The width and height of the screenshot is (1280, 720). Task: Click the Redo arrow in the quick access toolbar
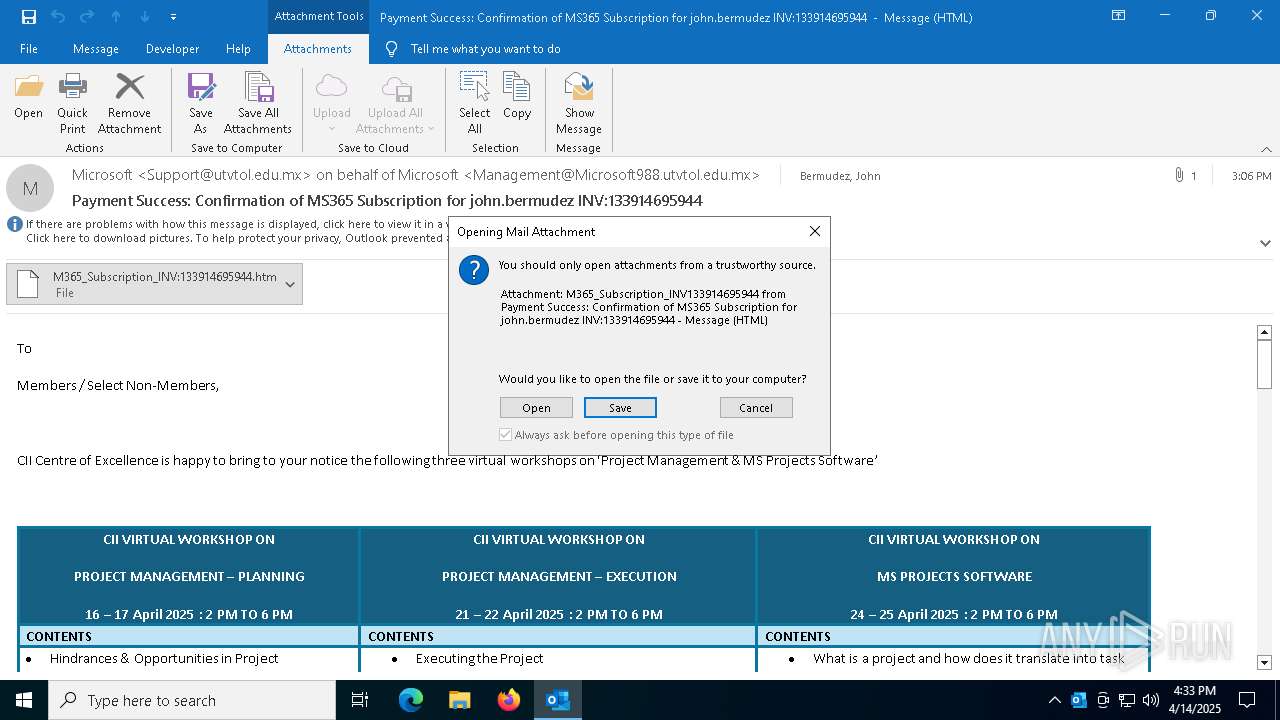click(87, 17)
